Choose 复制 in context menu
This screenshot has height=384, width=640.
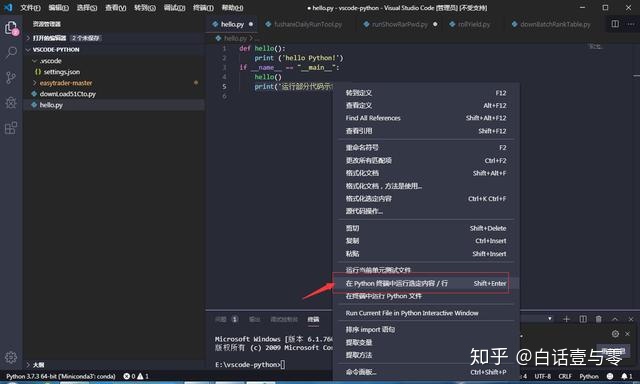coord(426,241)
